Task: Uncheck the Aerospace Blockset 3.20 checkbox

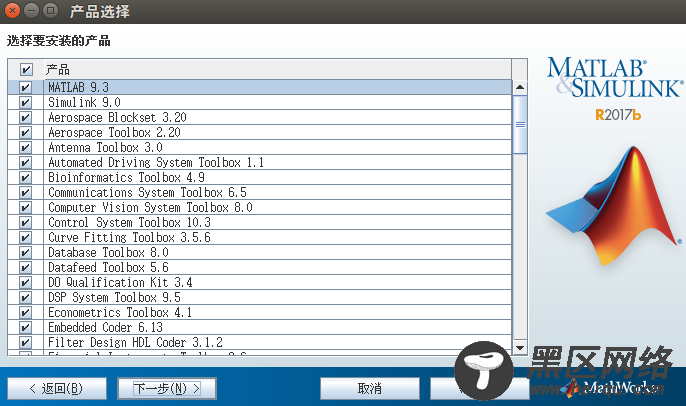Action: point(25,117)
